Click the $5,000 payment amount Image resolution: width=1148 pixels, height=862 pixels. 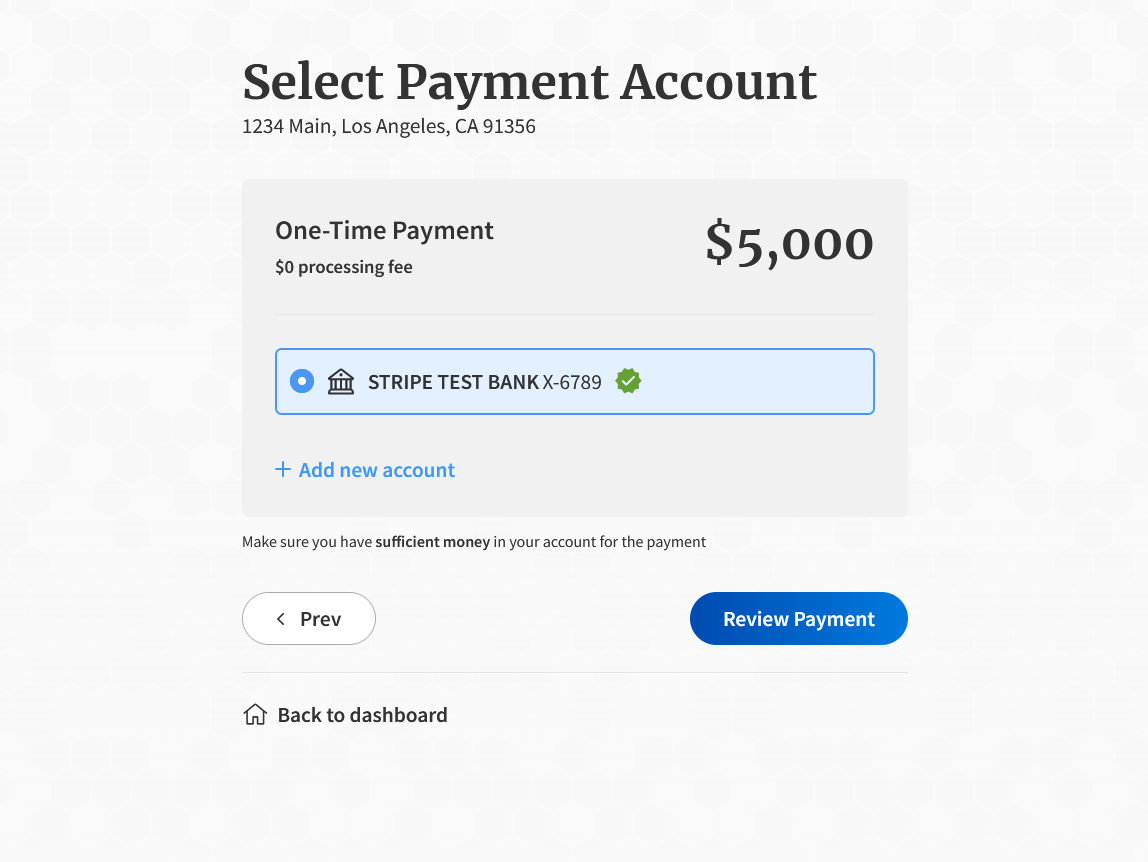point(789,243)
